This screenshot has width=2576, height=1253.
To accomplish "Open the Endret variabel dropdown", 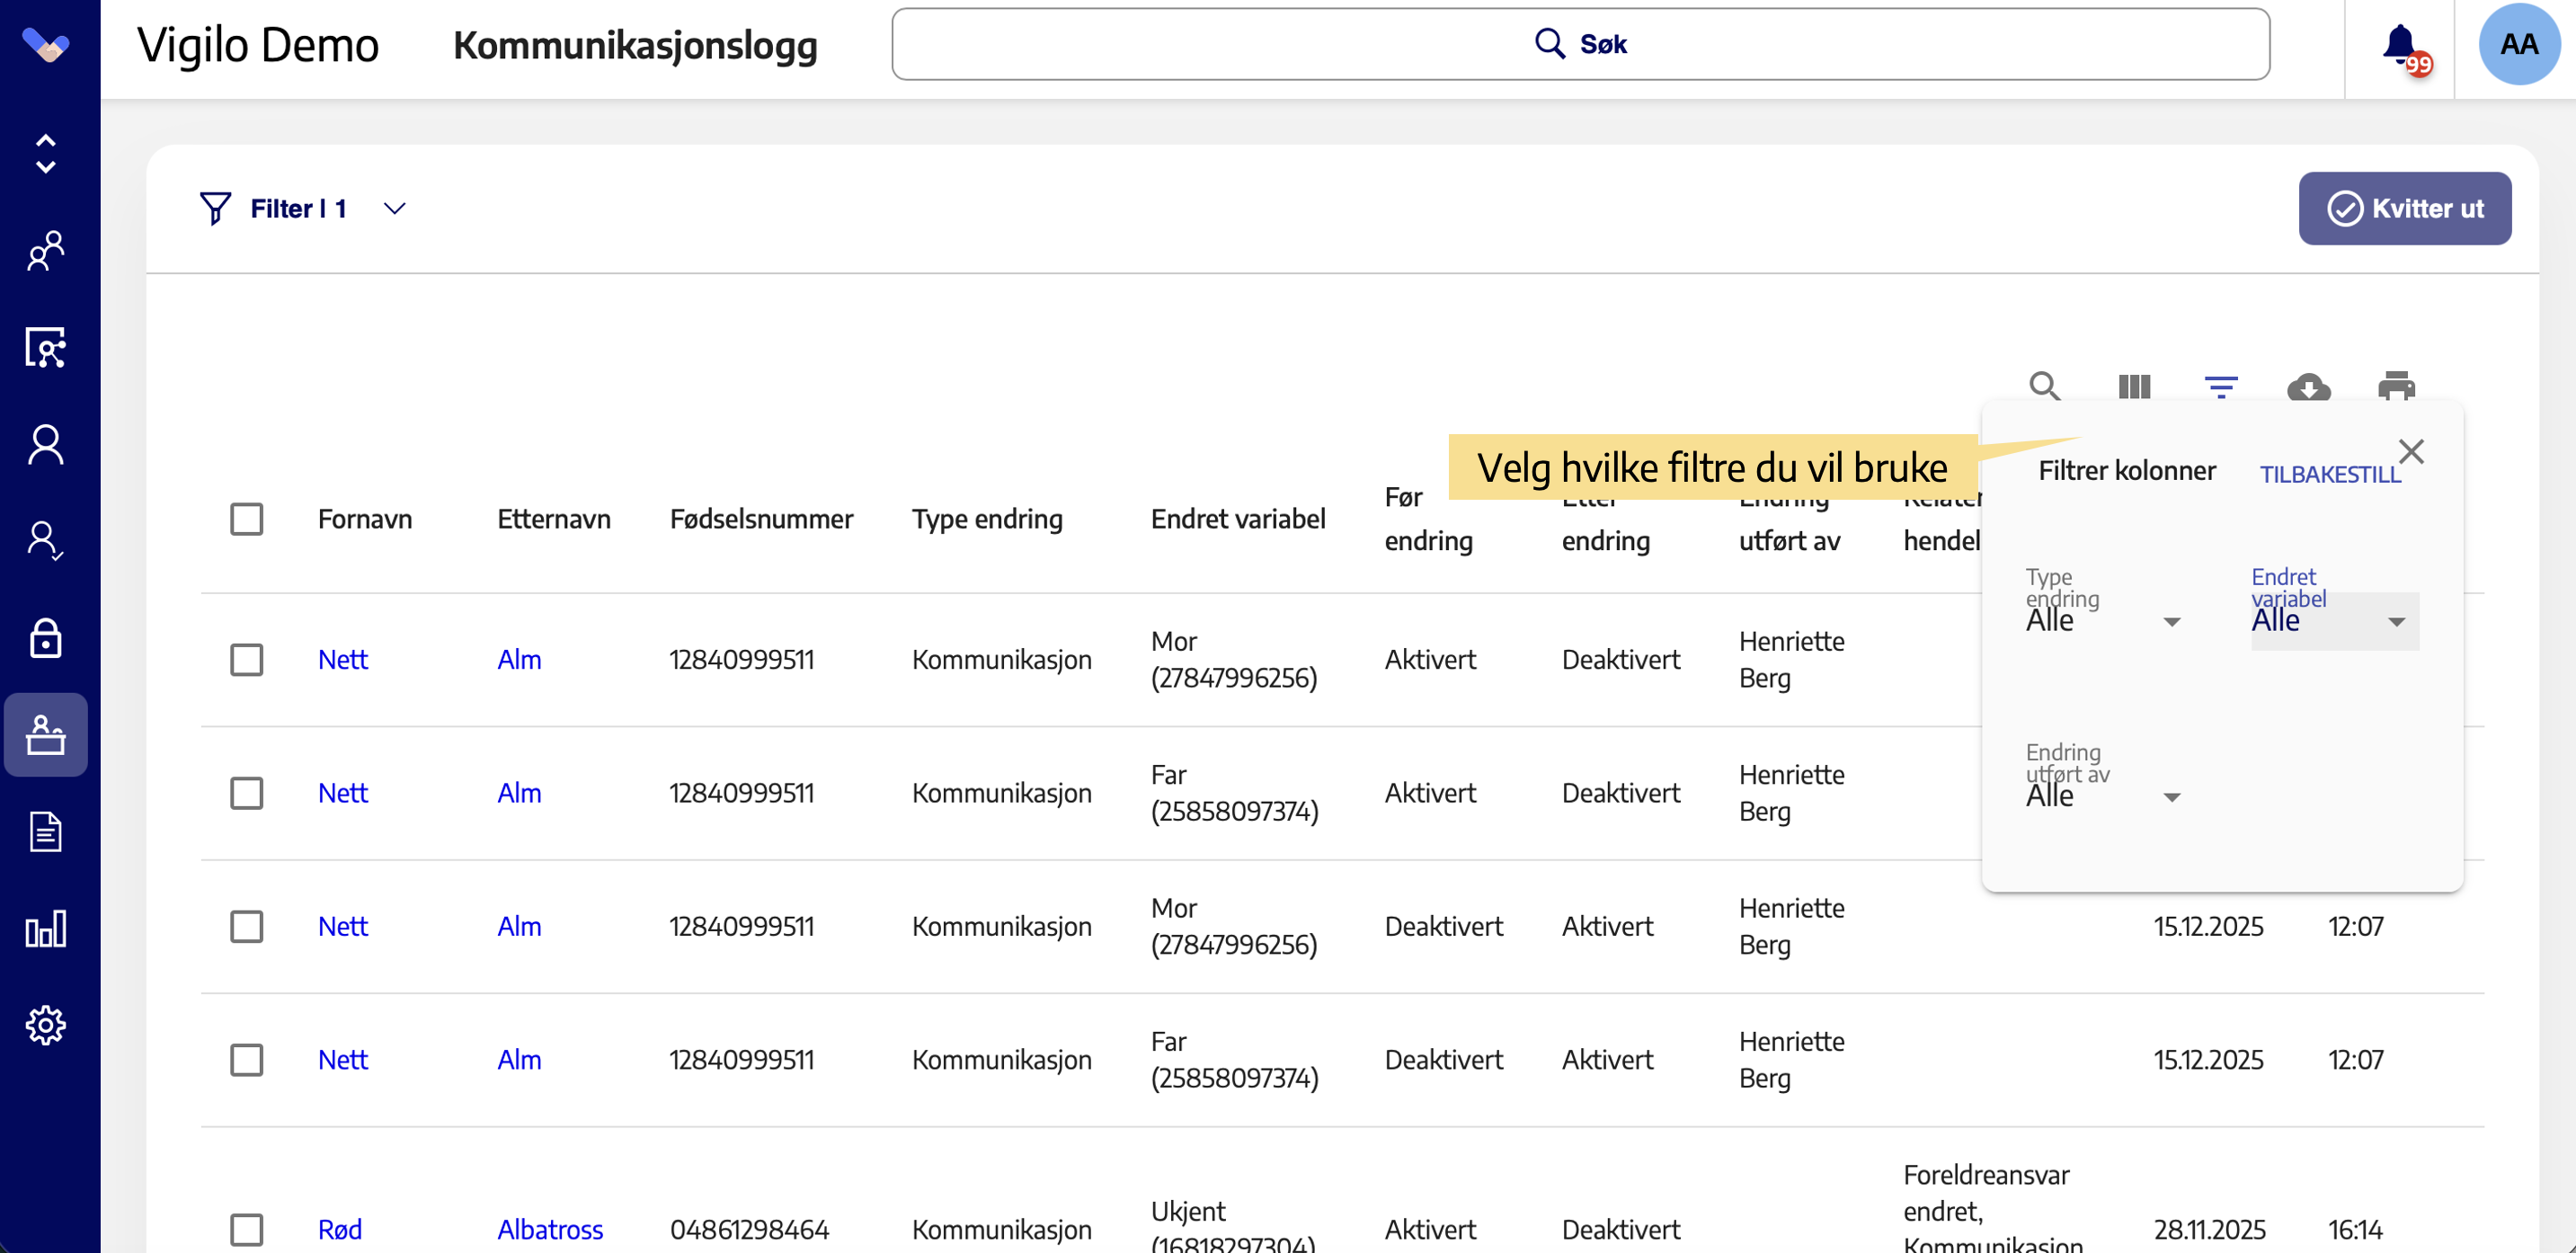I will [2334, 621].
